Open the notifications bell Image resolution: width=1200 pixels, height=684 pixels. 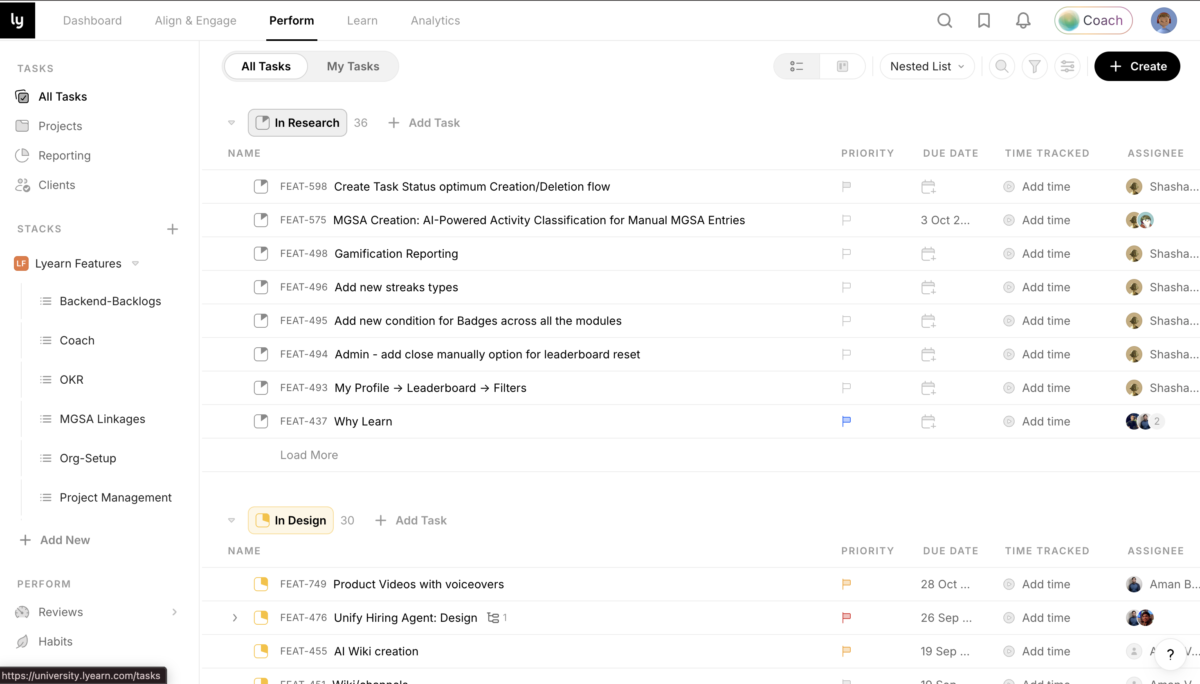click(x=1023, y=20)
